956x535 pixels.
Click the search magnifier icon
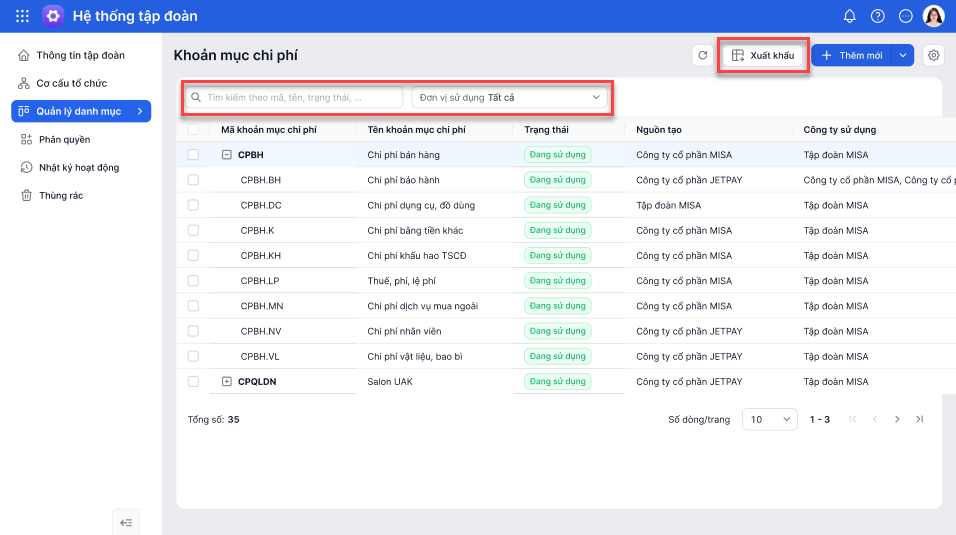click(196, 98)
